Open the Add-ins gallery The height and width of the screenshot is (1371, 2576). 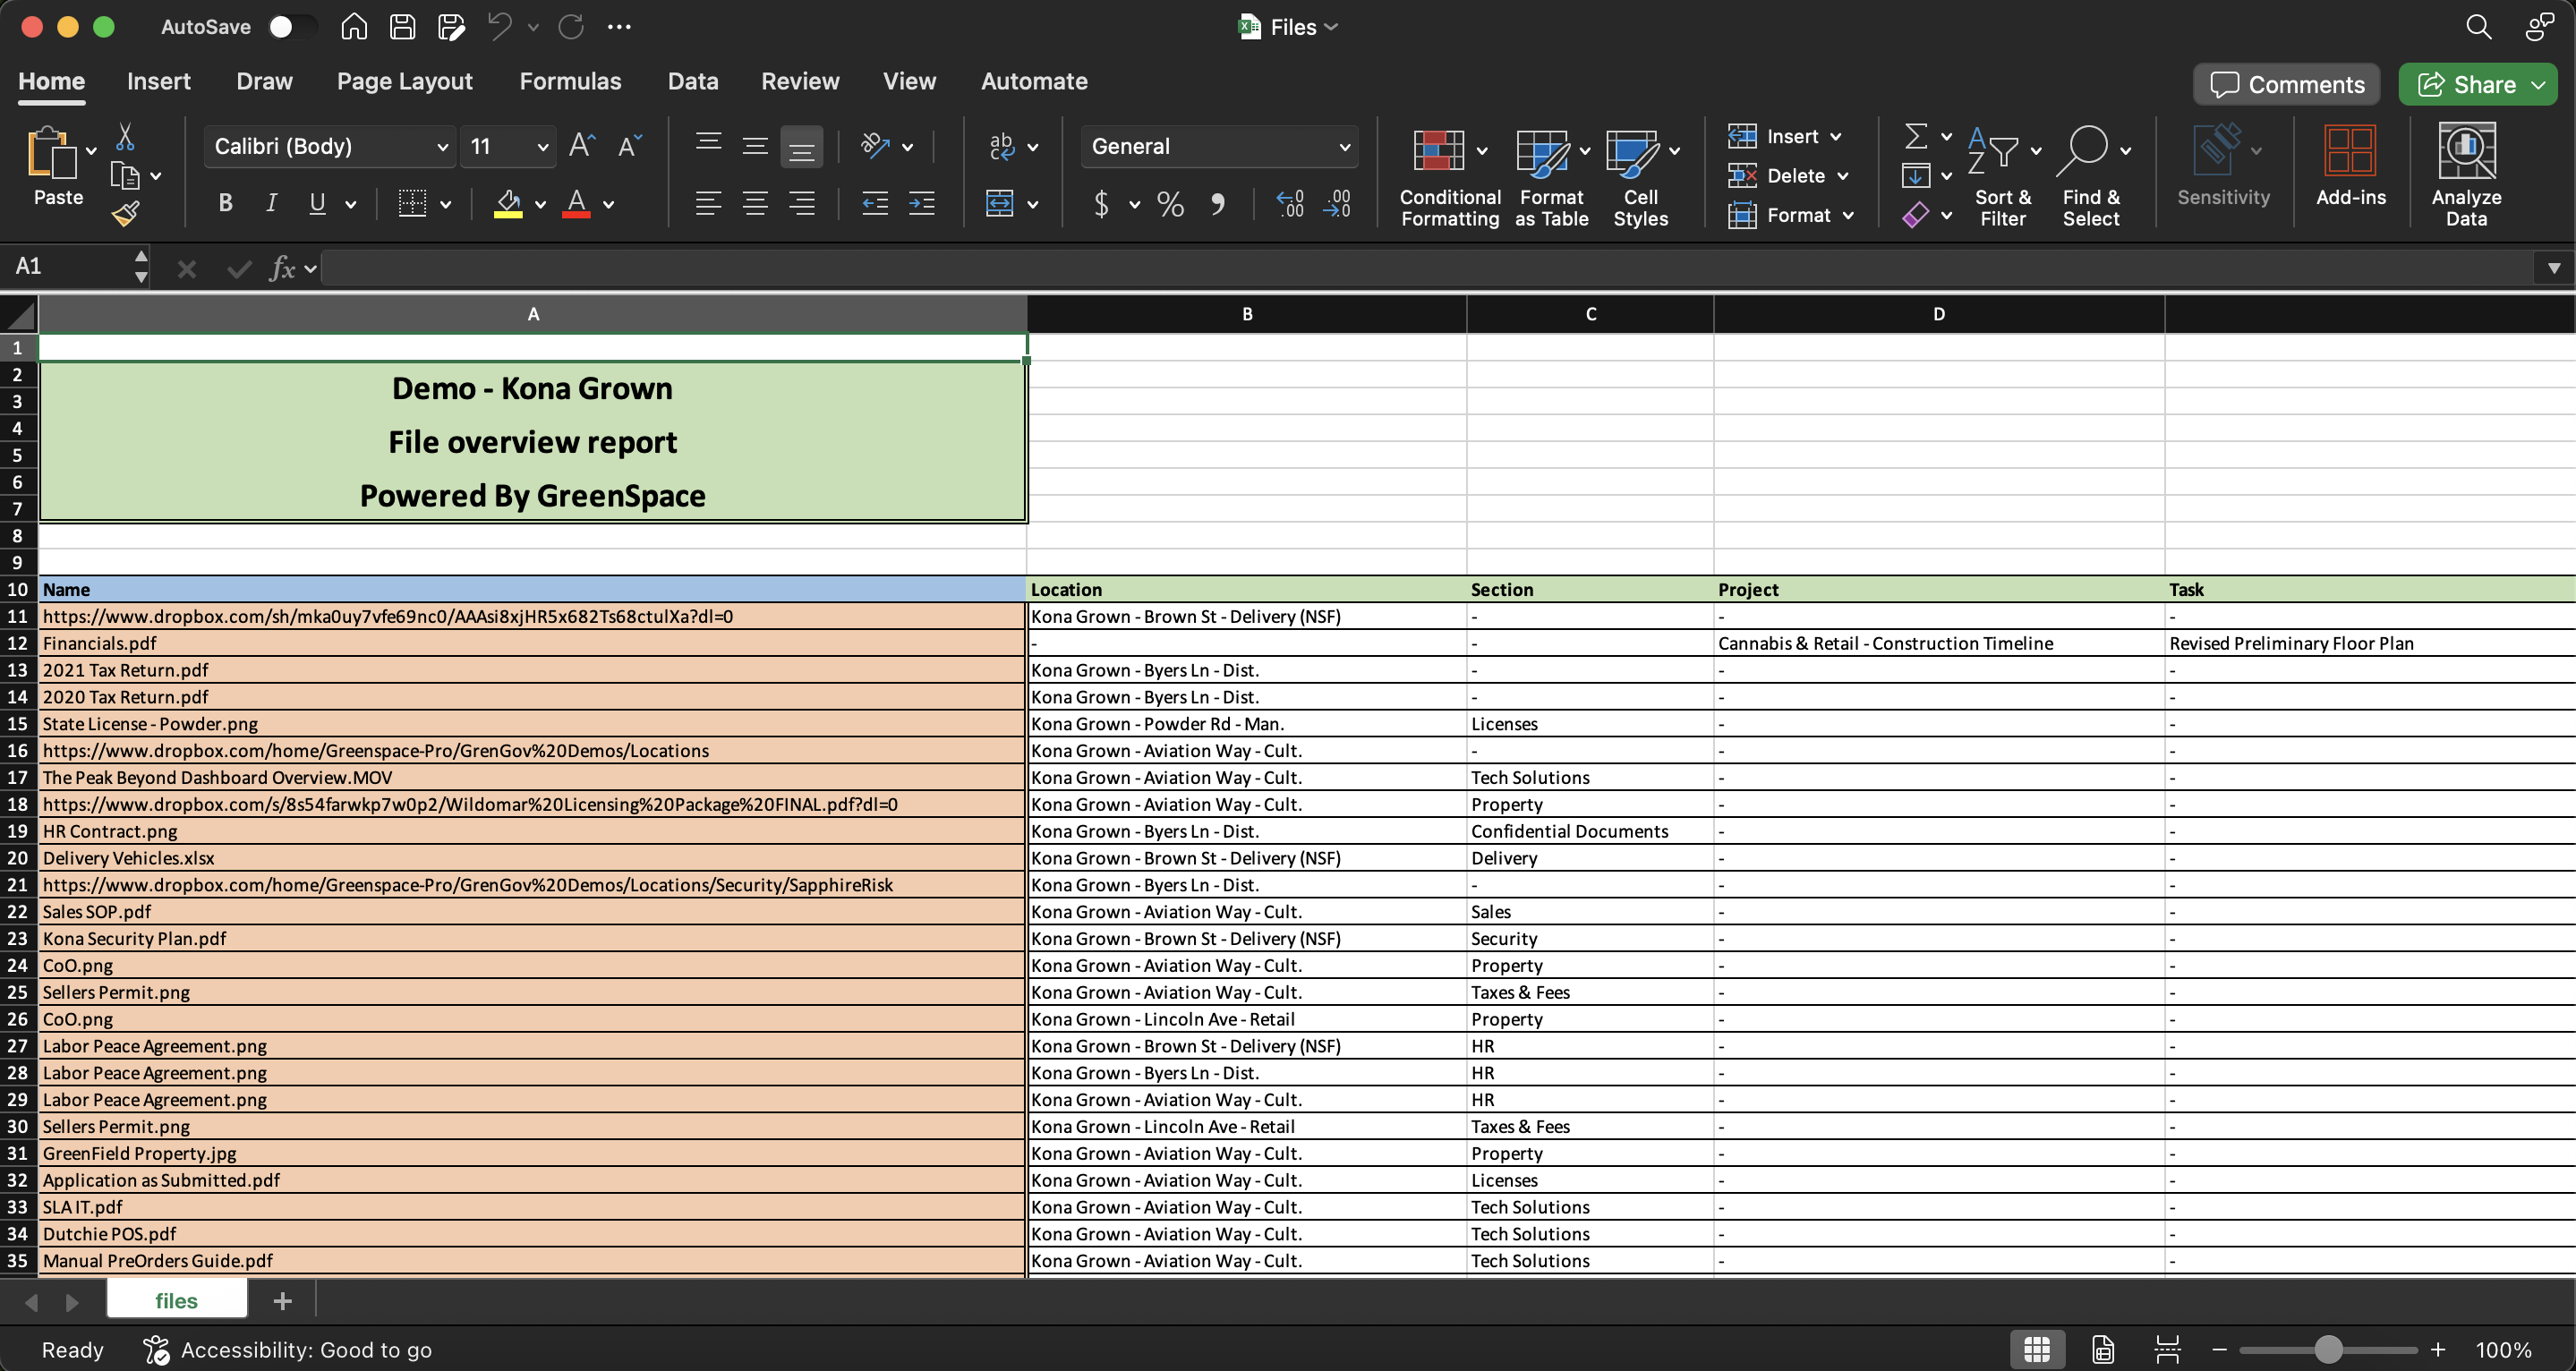pos(2350,166)
